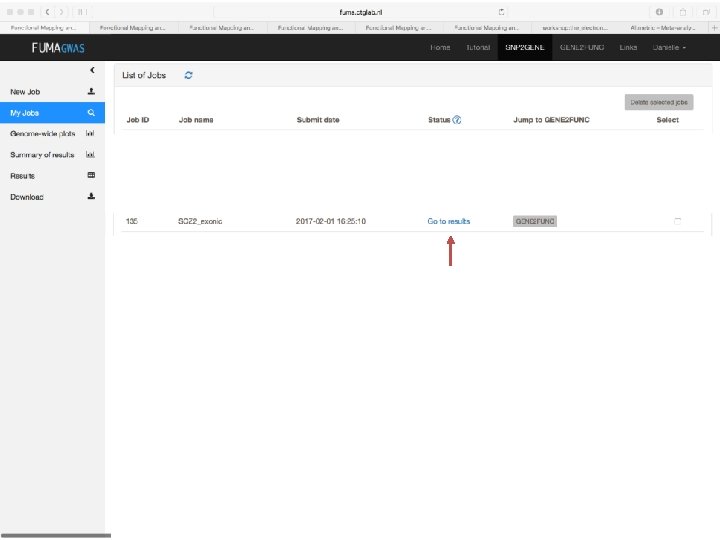Click submit date 2017-02-01 16:25:10
This screenshot has height=540, width=720.
tap(331, 221)
